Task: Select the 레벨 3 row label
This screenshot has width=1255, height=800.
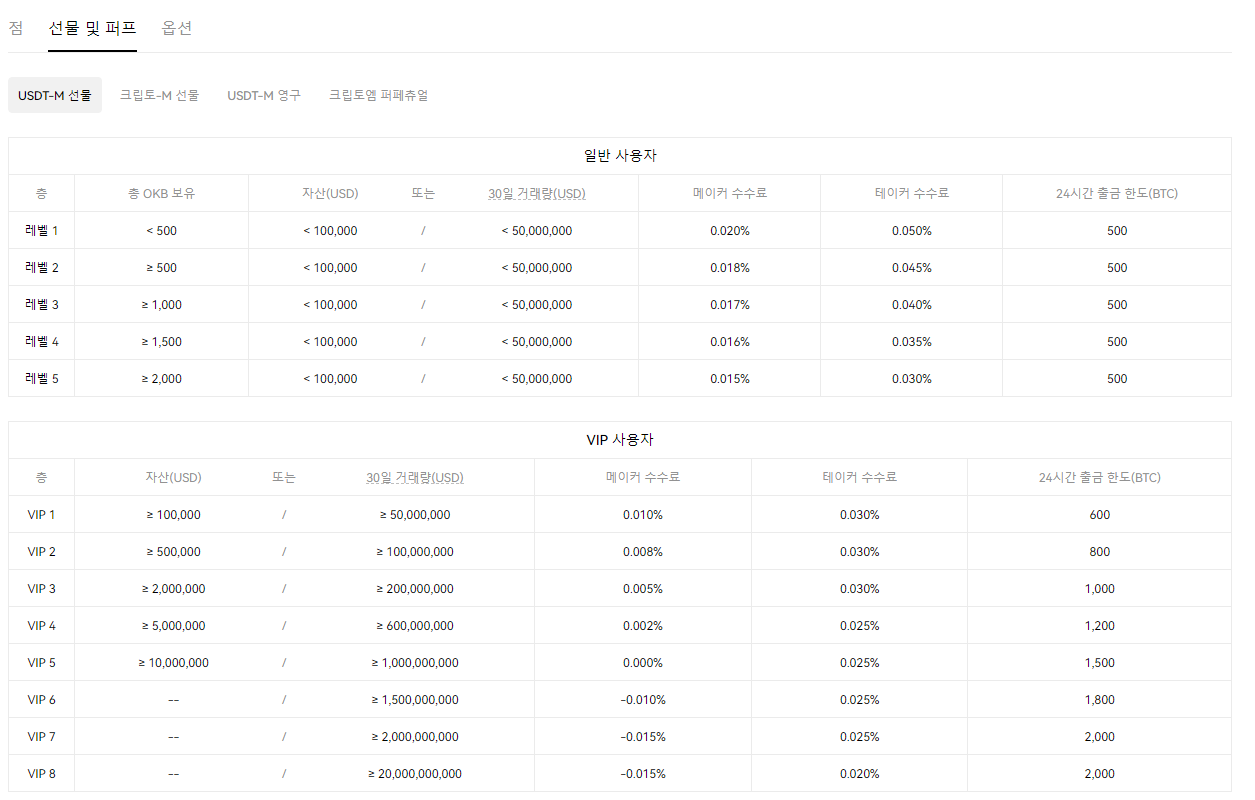Action: [x=42, y=305]
